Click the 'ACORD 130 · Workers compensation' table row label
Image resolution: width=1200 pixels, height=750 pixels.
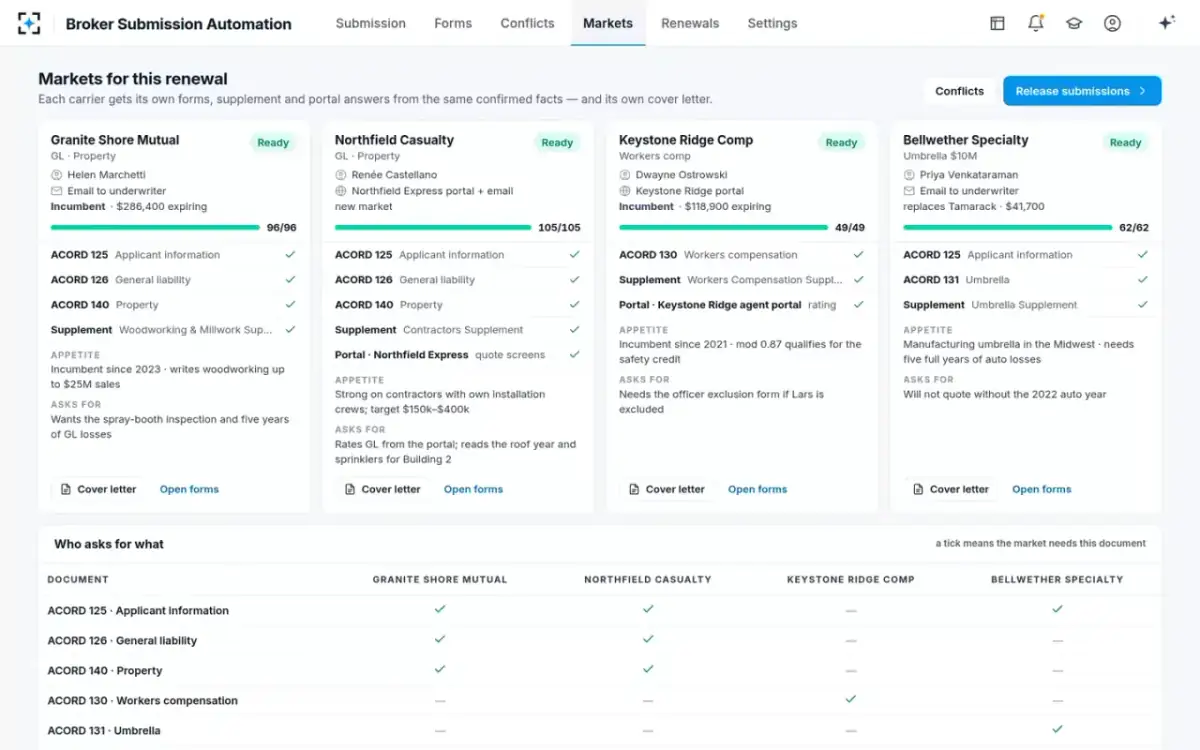pyautogui.click(x=143, y=700)
